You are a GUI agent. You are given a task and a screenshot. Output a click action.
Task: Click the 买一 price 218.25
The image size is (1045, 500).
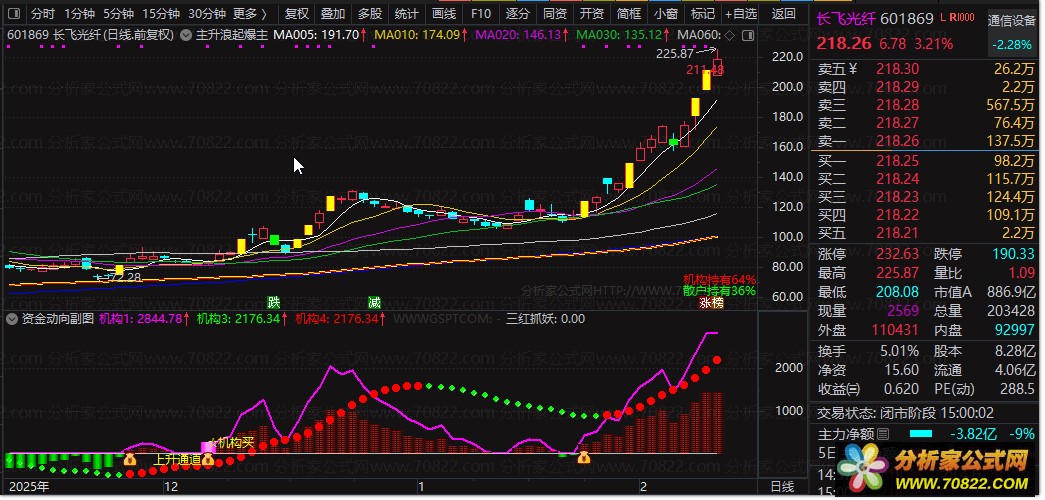point(898,161)
